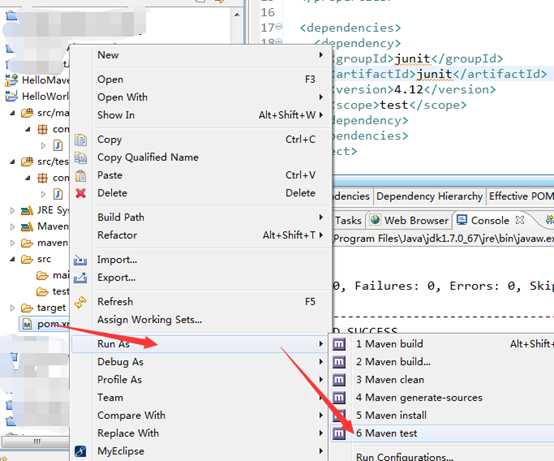Select Refresh in the context menu
Viewport: 554px width, 461px height.
201,302
